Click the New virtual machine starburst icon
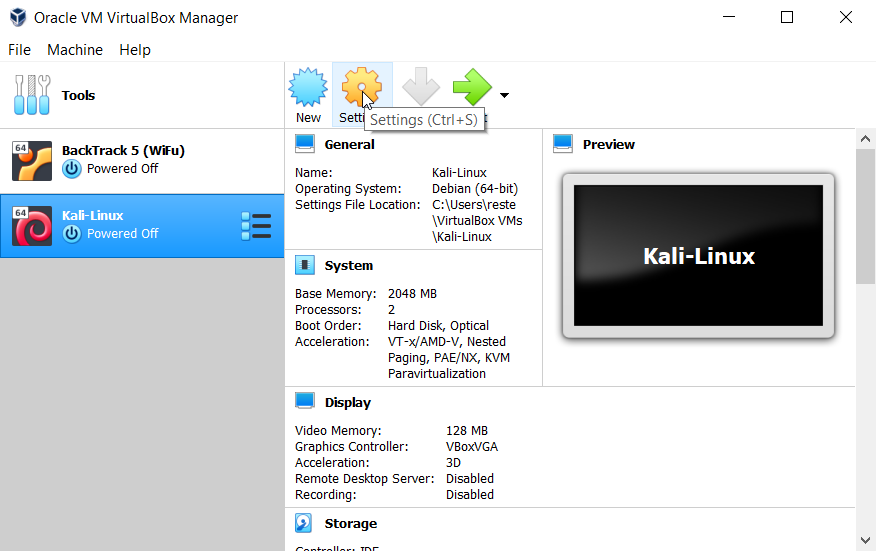 [308, 87]
